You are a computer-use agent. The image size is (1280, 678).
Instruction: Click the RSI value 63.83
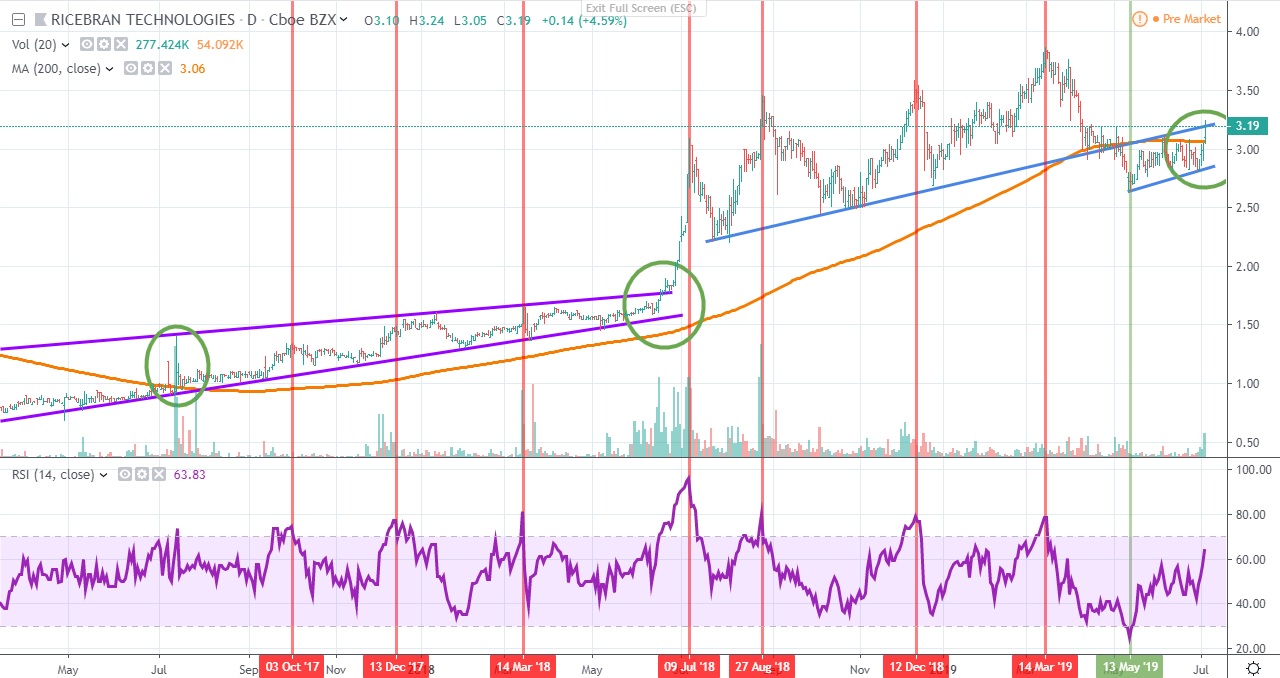tap(191, 475)
